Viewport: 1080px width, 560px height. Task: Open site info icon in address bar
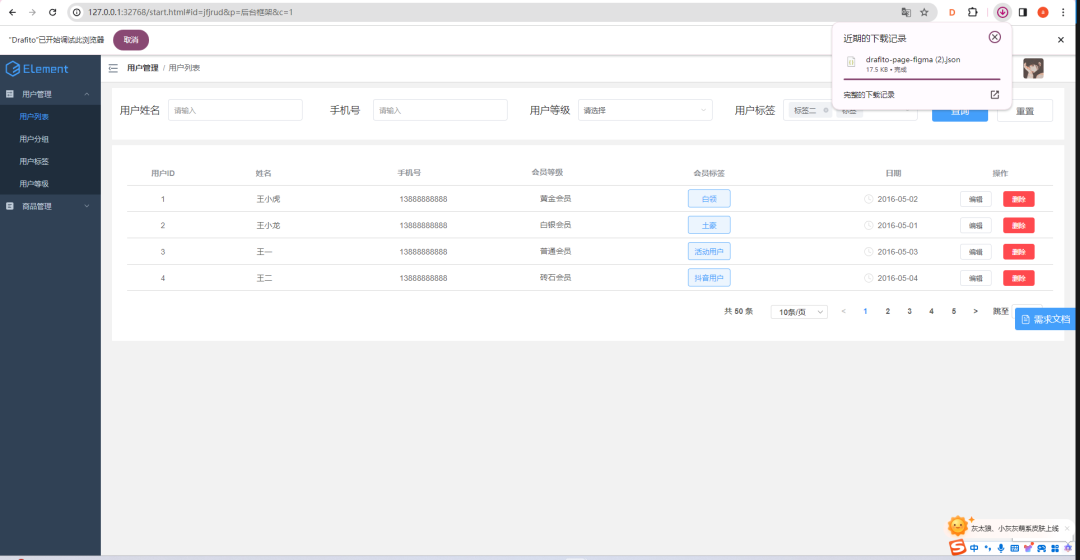point(76,12)
